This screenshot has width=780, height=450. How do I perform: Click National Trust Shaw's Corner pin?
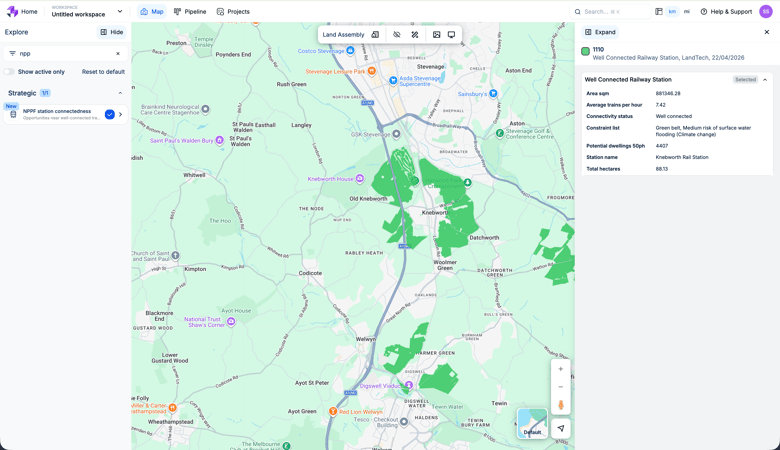[x=231, y=322]
